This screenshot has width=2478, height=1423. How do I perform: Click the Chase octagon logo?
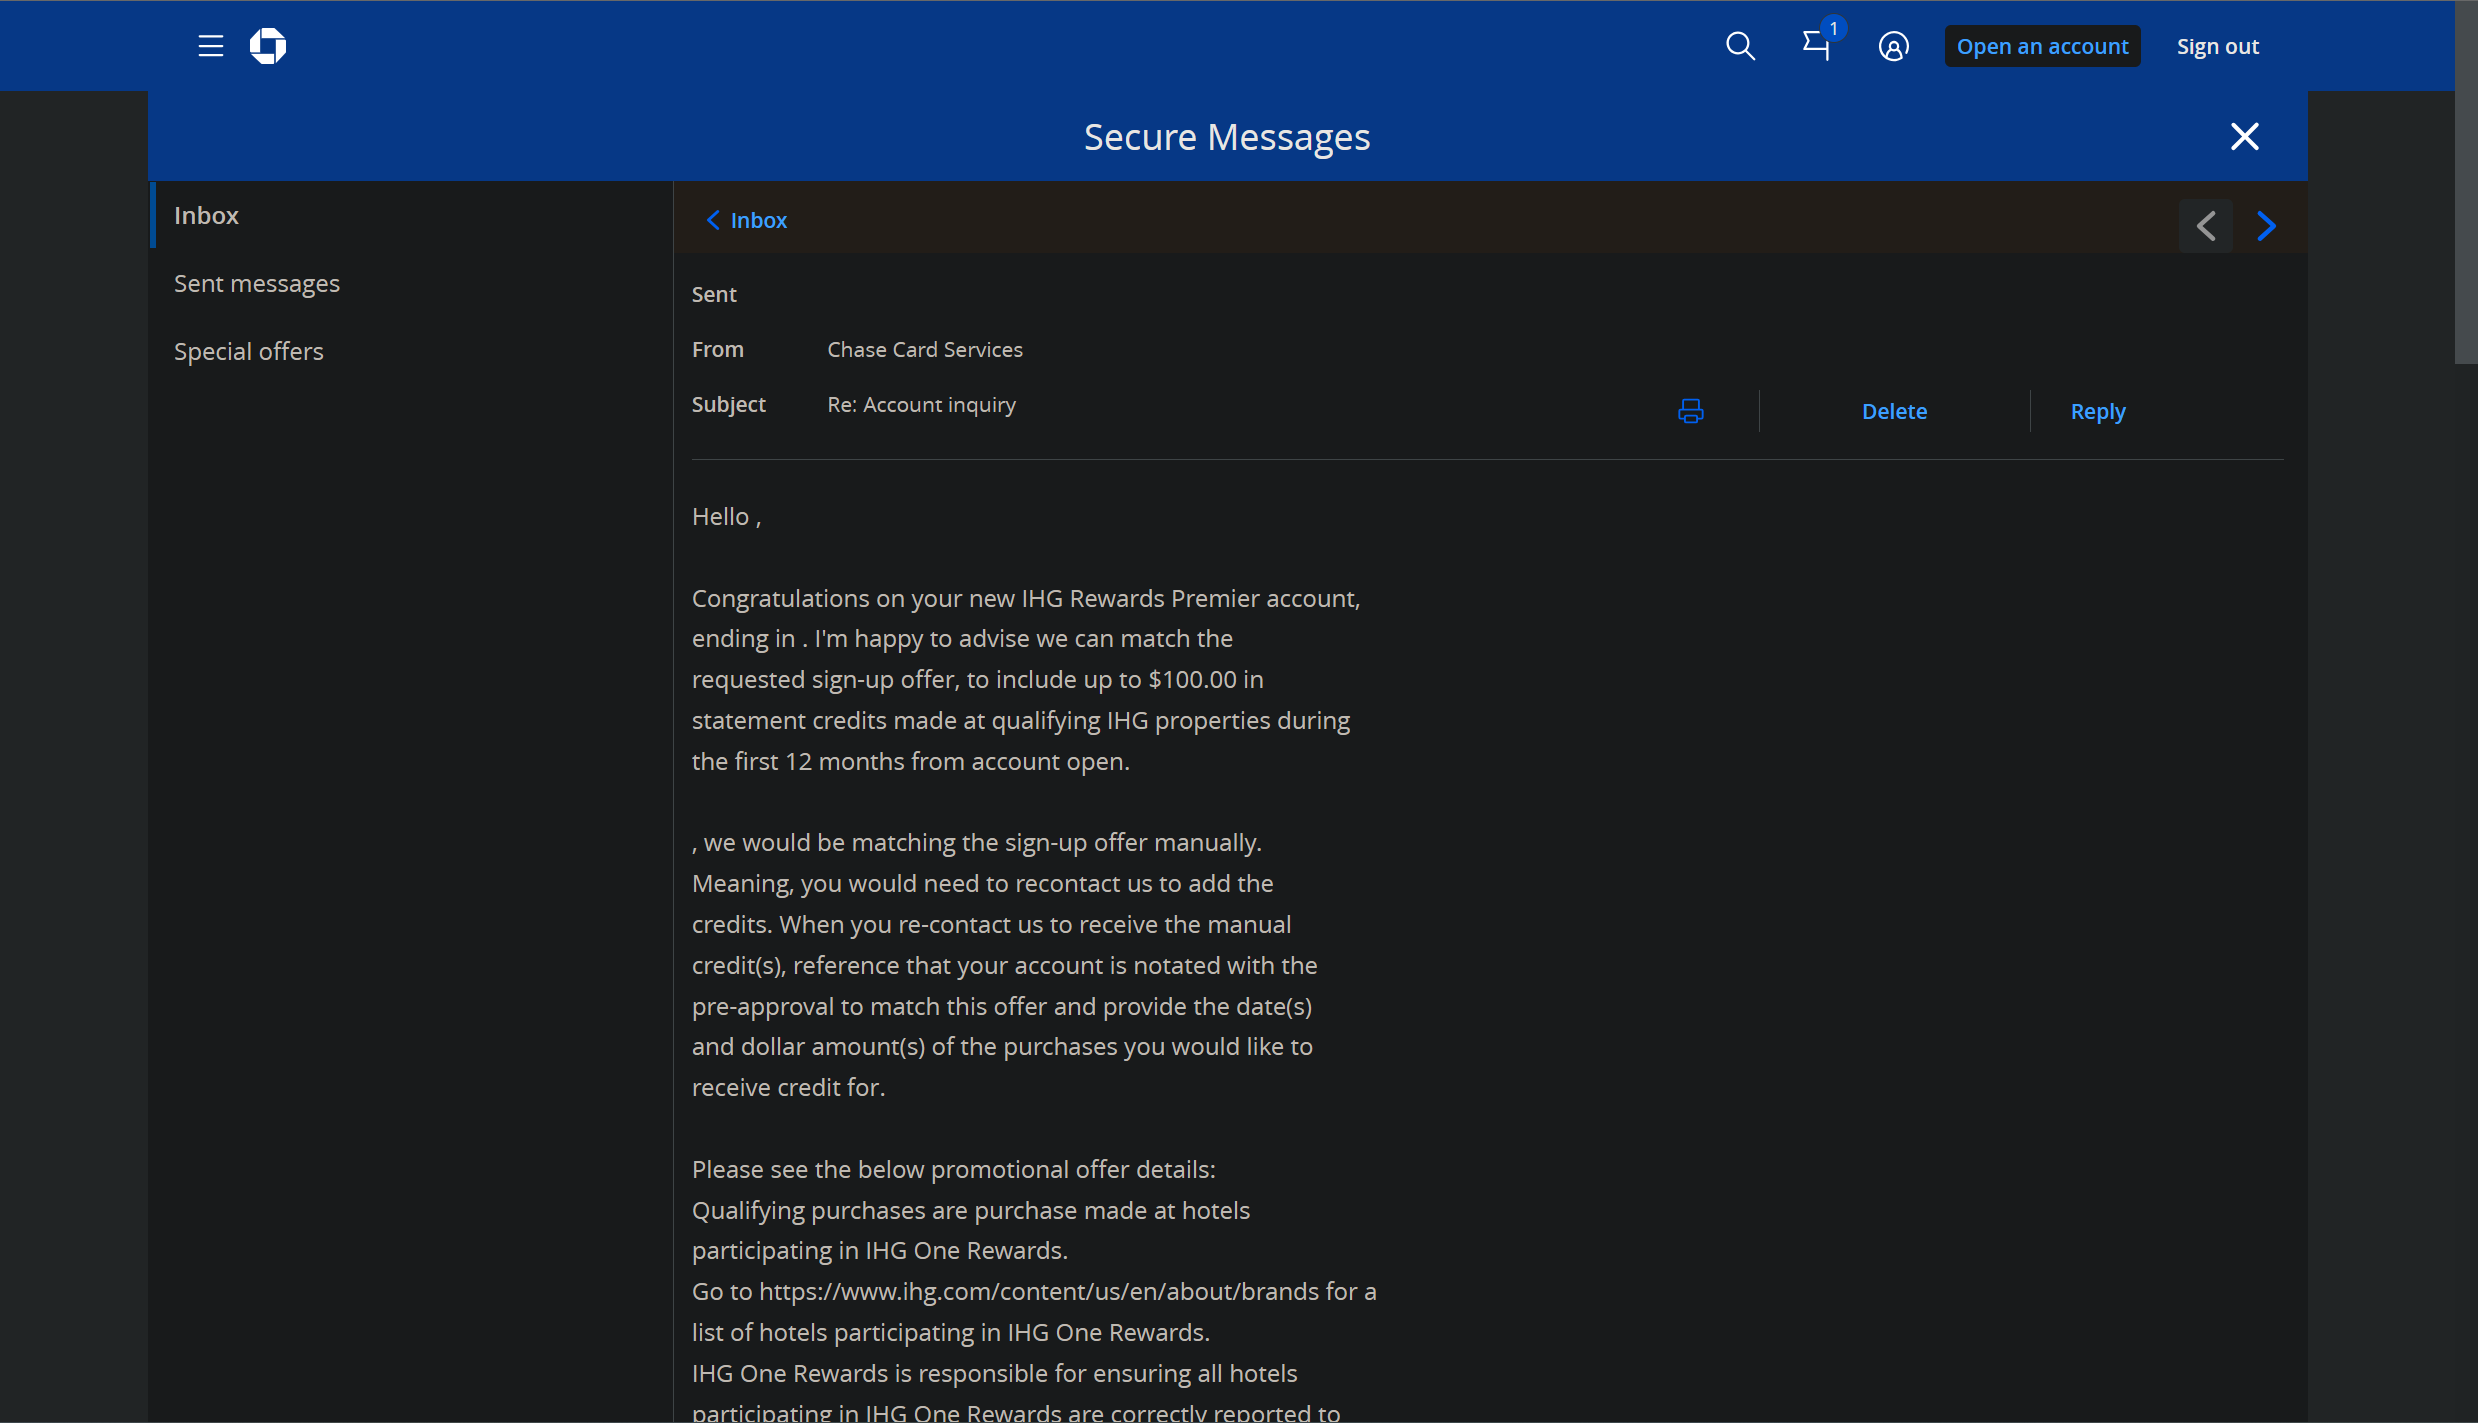(x=268, y=46)
